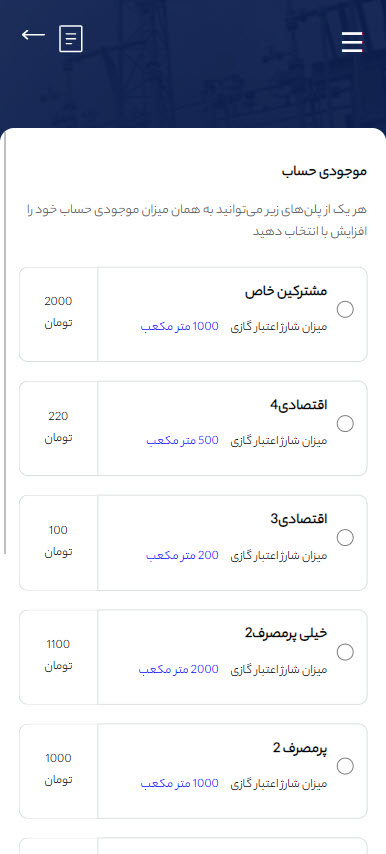Select the اقتصادی3 plan radio button

pyautogui.click(x=345, y=538)
